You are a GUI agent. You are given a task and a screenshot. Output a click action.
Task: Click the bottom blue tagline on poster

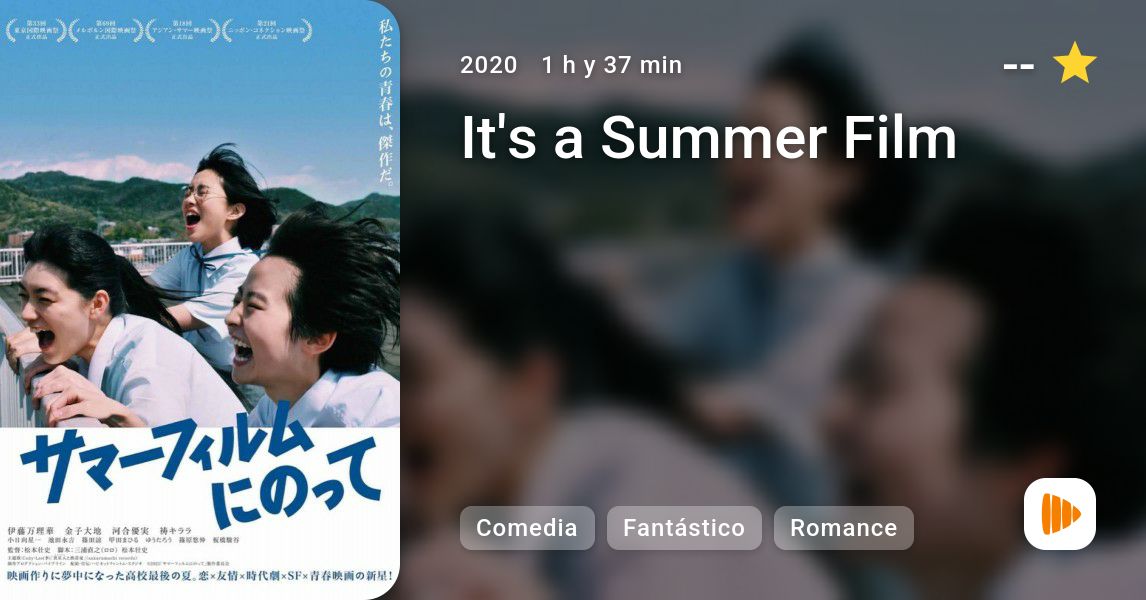pyautogui.click(x=200, y=577)
